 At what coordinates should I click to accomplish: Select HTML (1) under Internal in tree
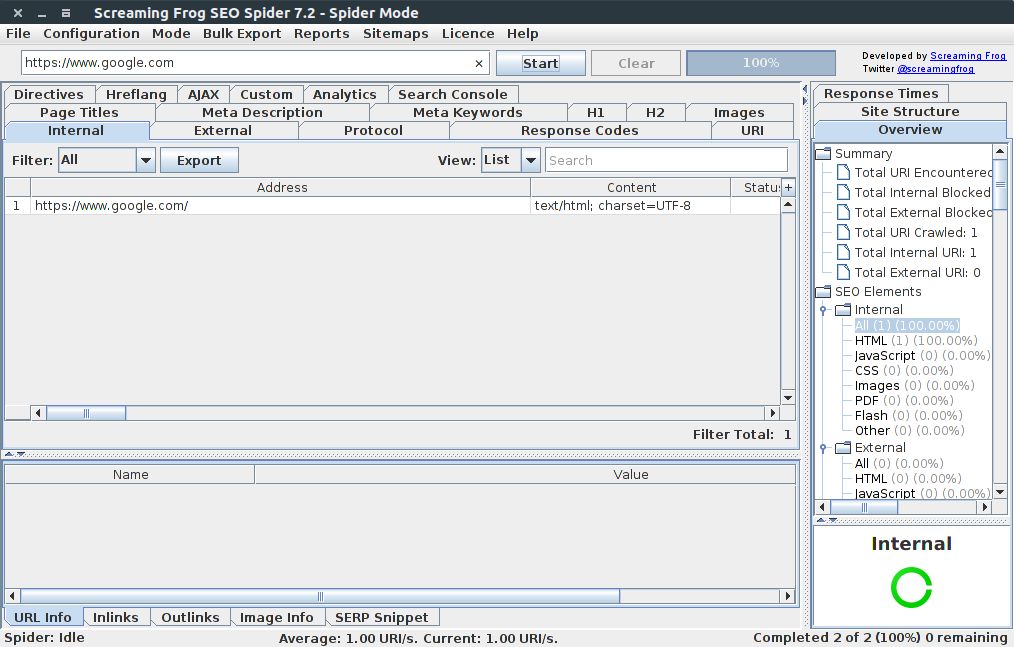coord(916,340)
